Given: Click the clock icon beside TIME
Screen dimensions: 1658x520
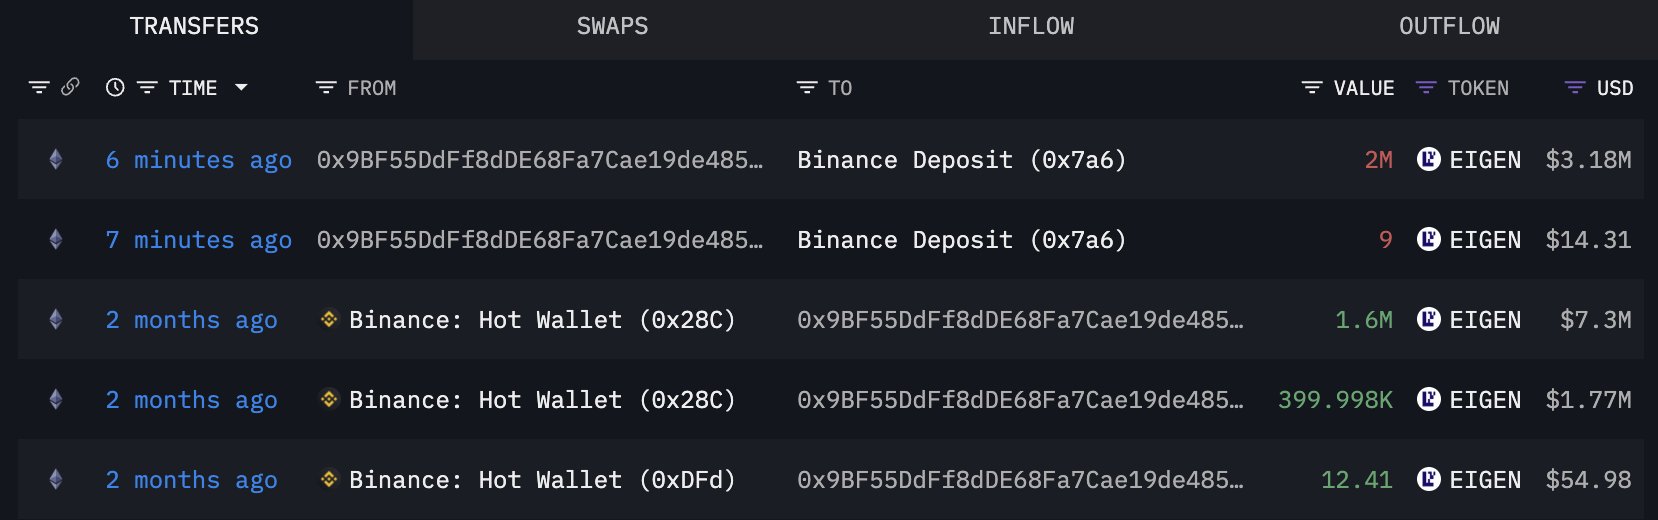Looking at the screenshot, I should [115, 88].
